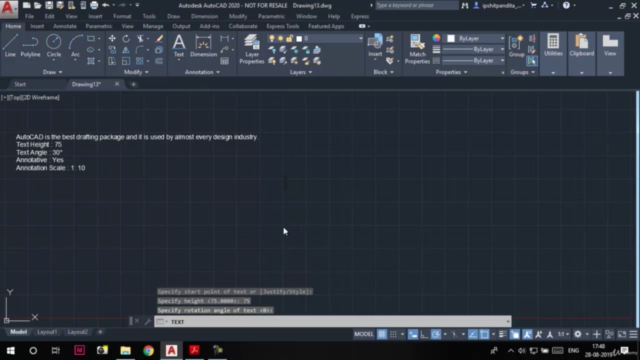Expand the Draw panel

pos(53,72)
